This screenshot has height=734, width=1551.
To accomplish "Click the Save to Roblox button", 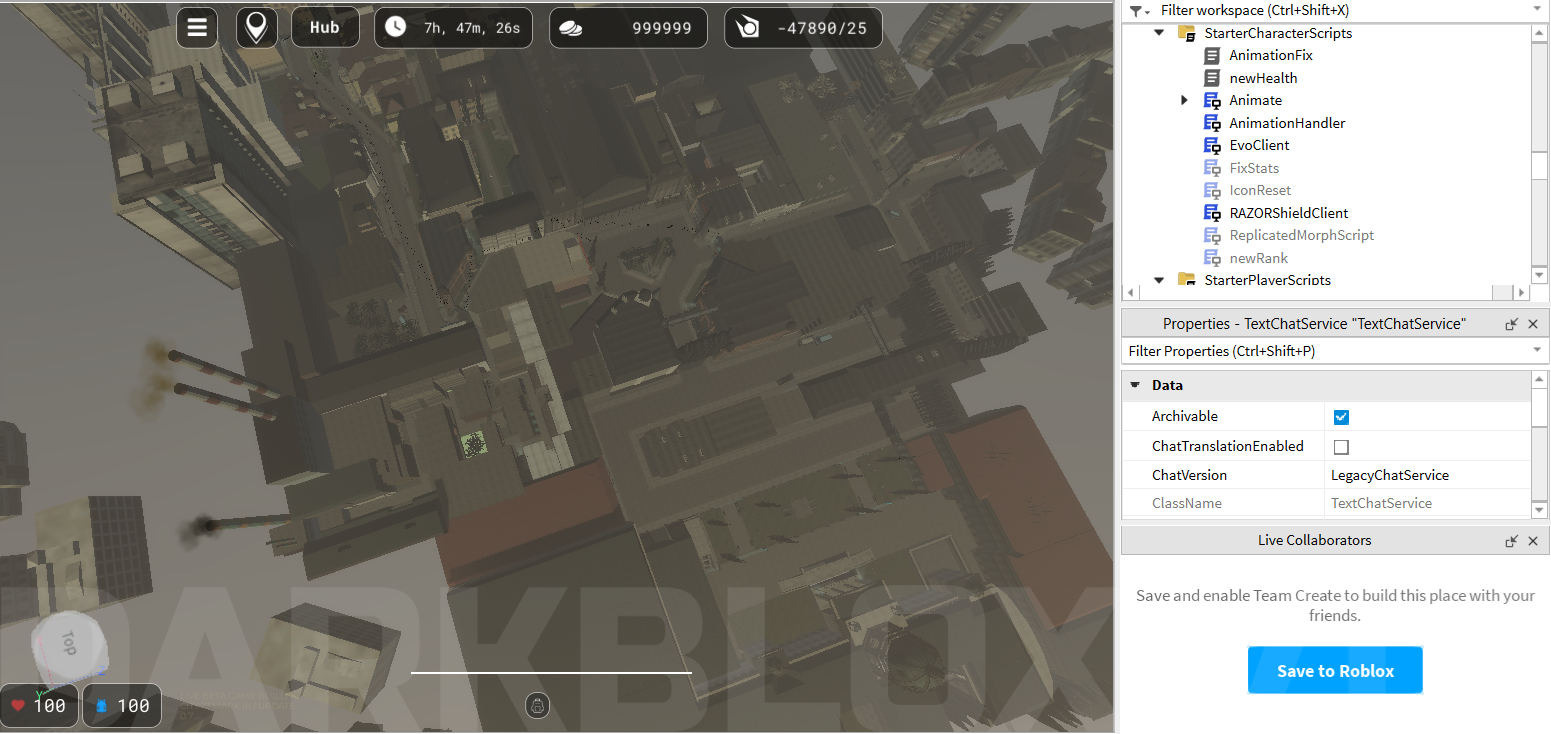I will [1335, 670].
